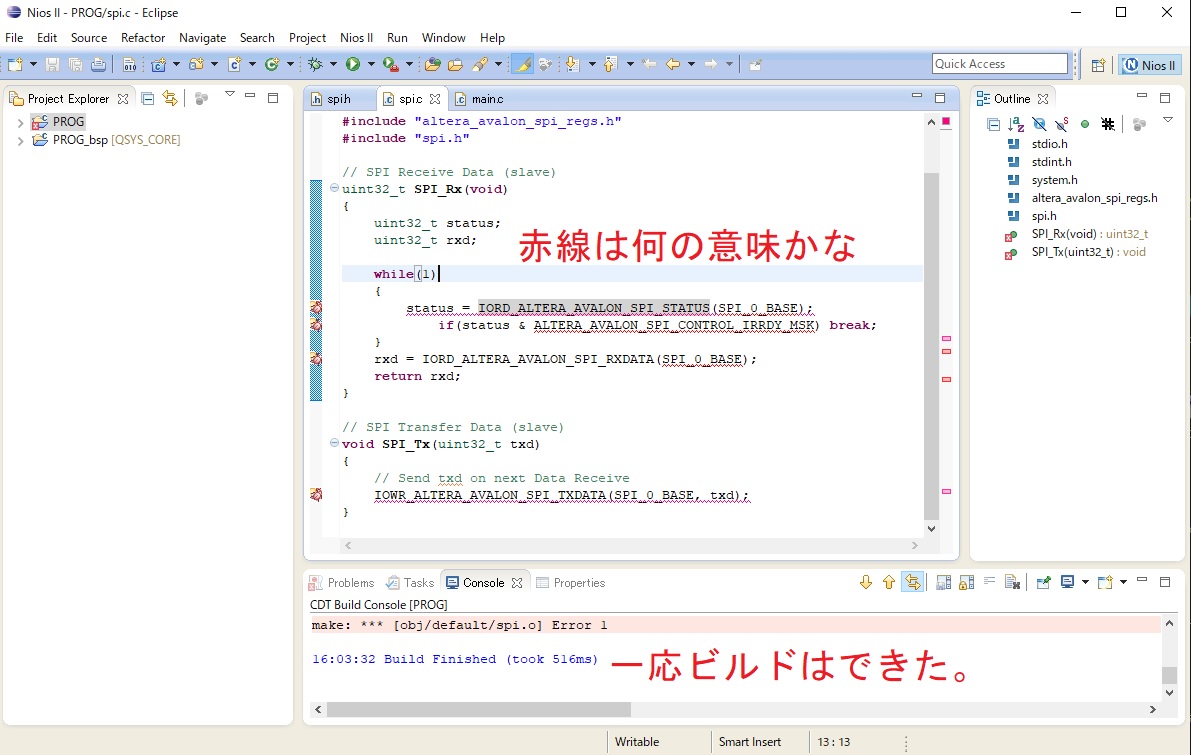Jump to Next Annotation down arrow icon
1191x755 pixels.
[x=573, y=65]
